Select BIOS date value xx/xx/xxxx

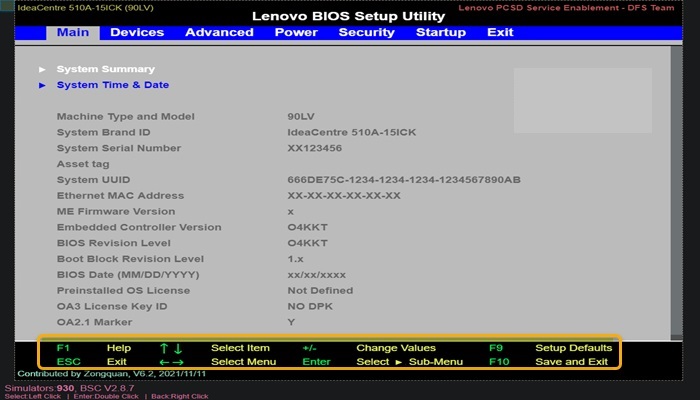(x=317, y=275)
